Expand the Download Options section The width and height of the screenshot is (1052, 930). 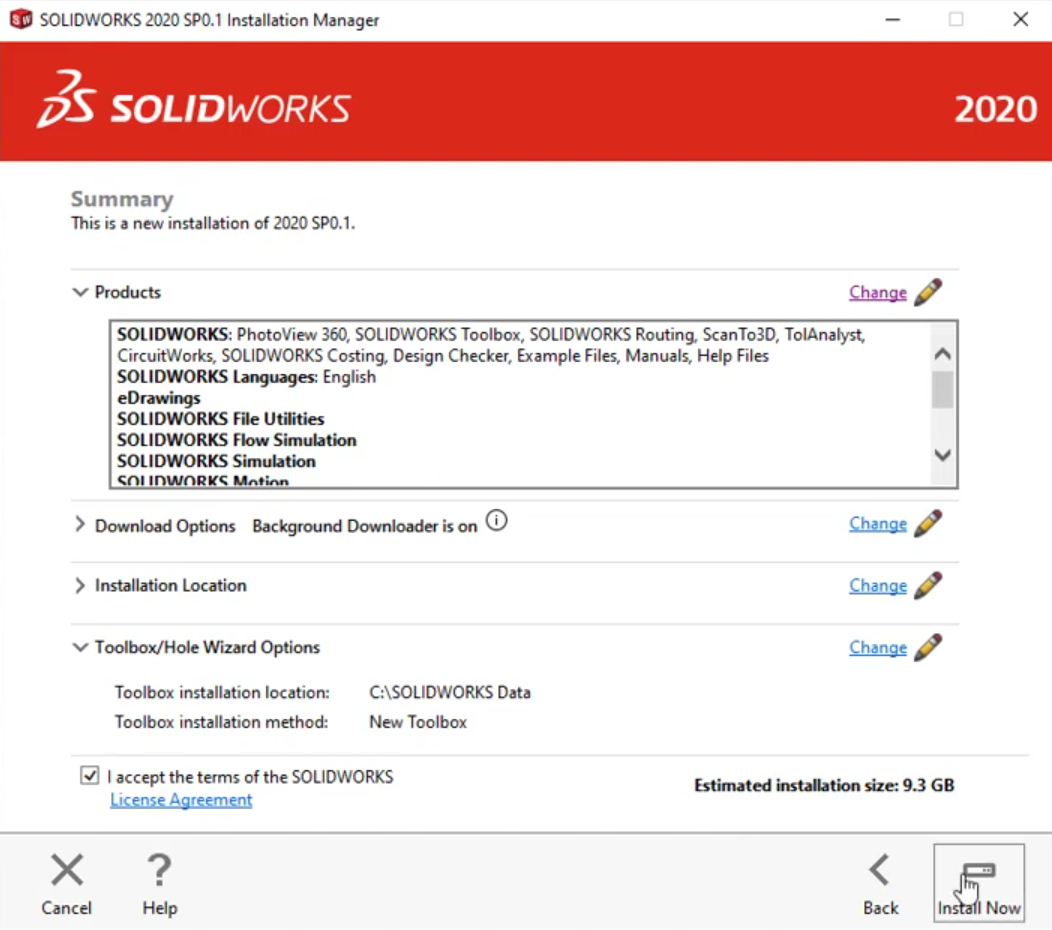point(80,525)
